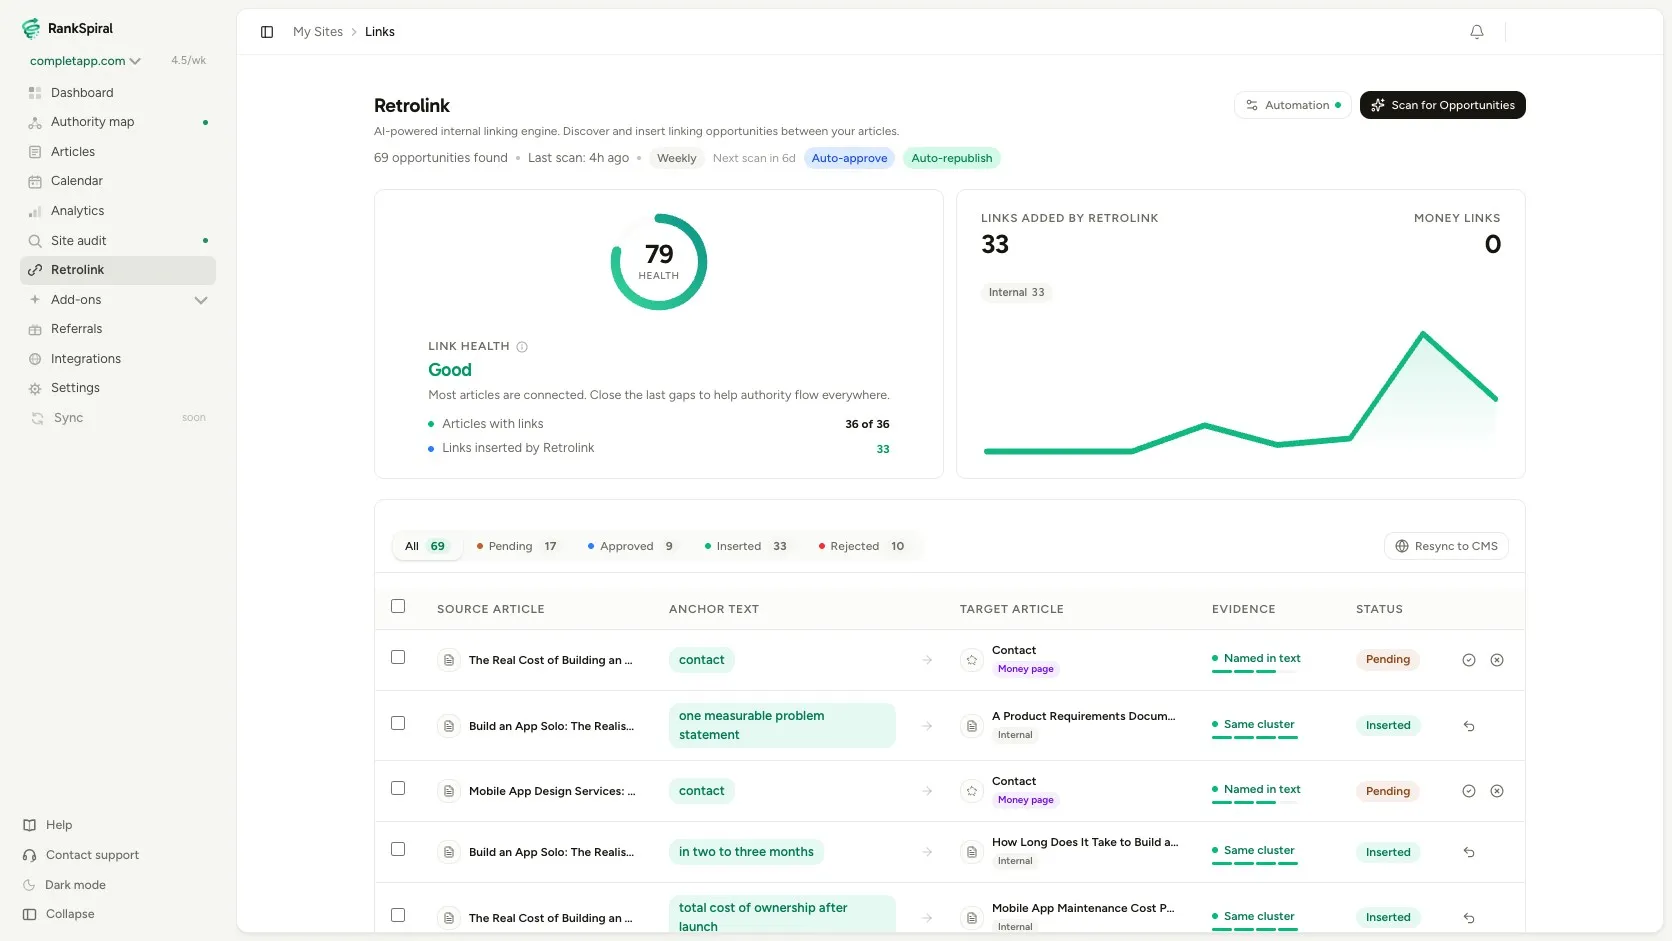Click Scan for Opportunities
The height and width of the screenshot is (941, 1672).
pyautogui.click(x=1442, y=105)
